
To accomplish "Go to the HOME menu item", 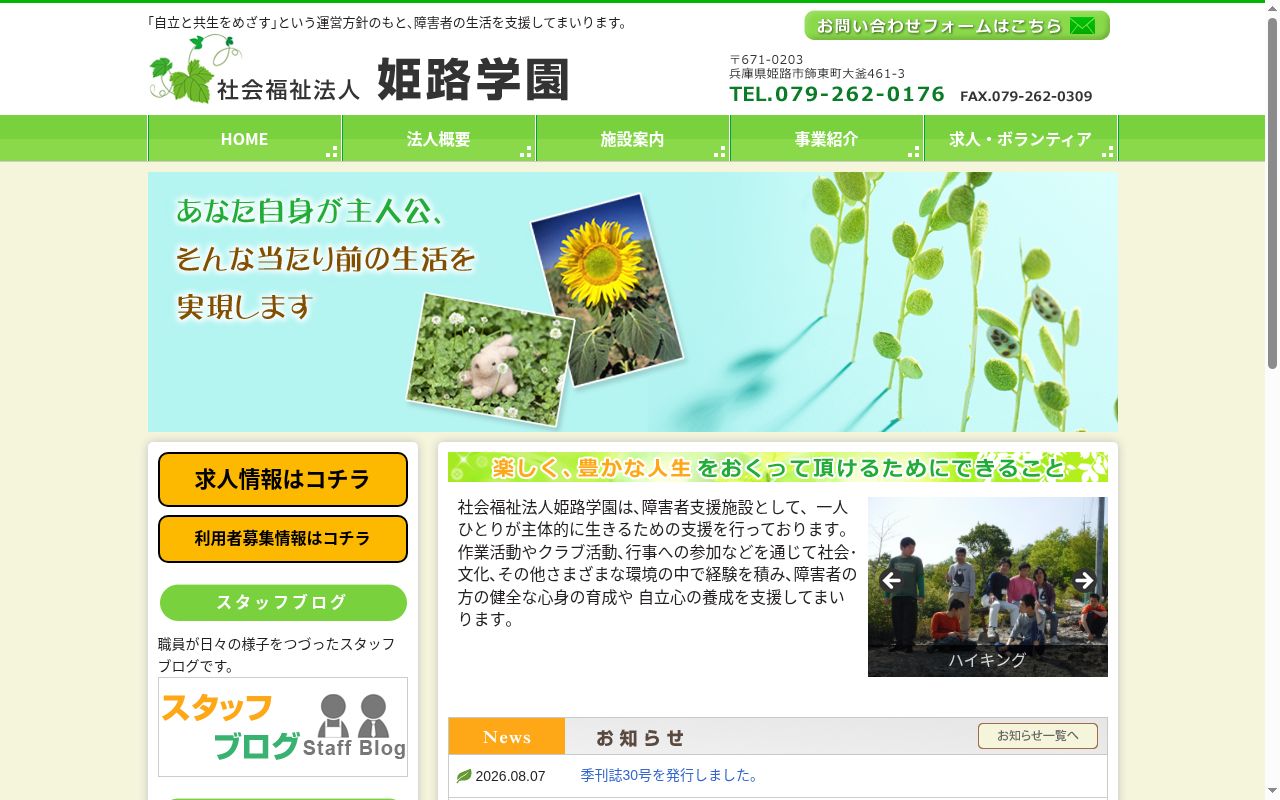I will pos(244,138).
